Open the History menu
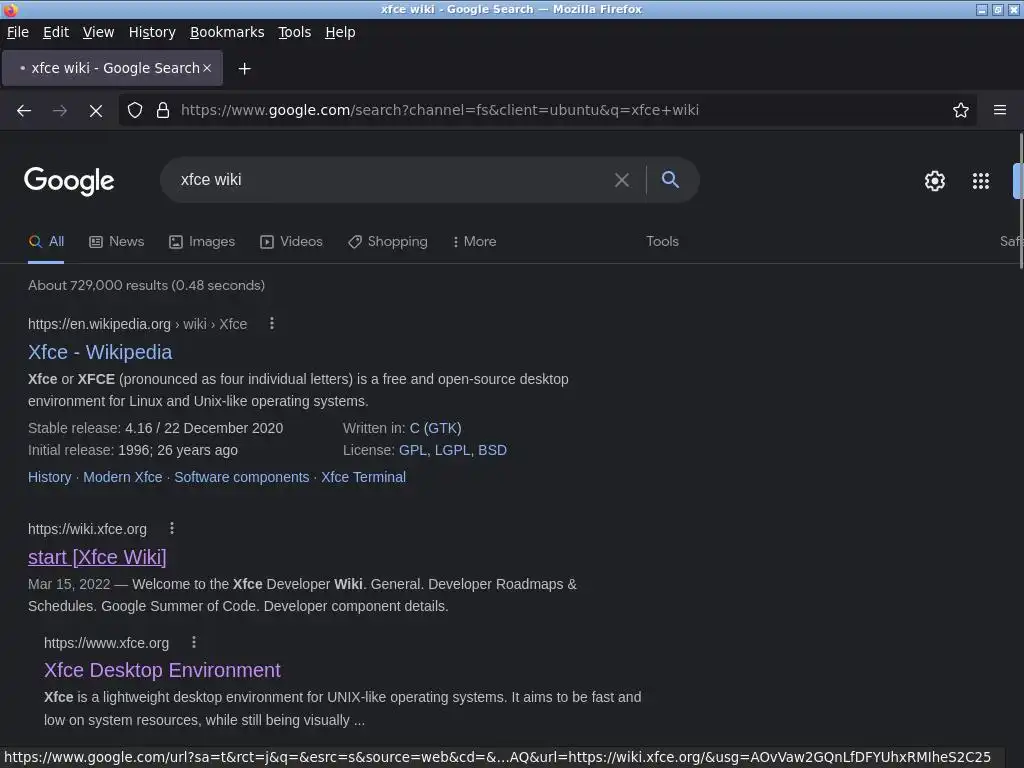The height and width of the screenshot is (768, 1024). [x=152, y=32]
